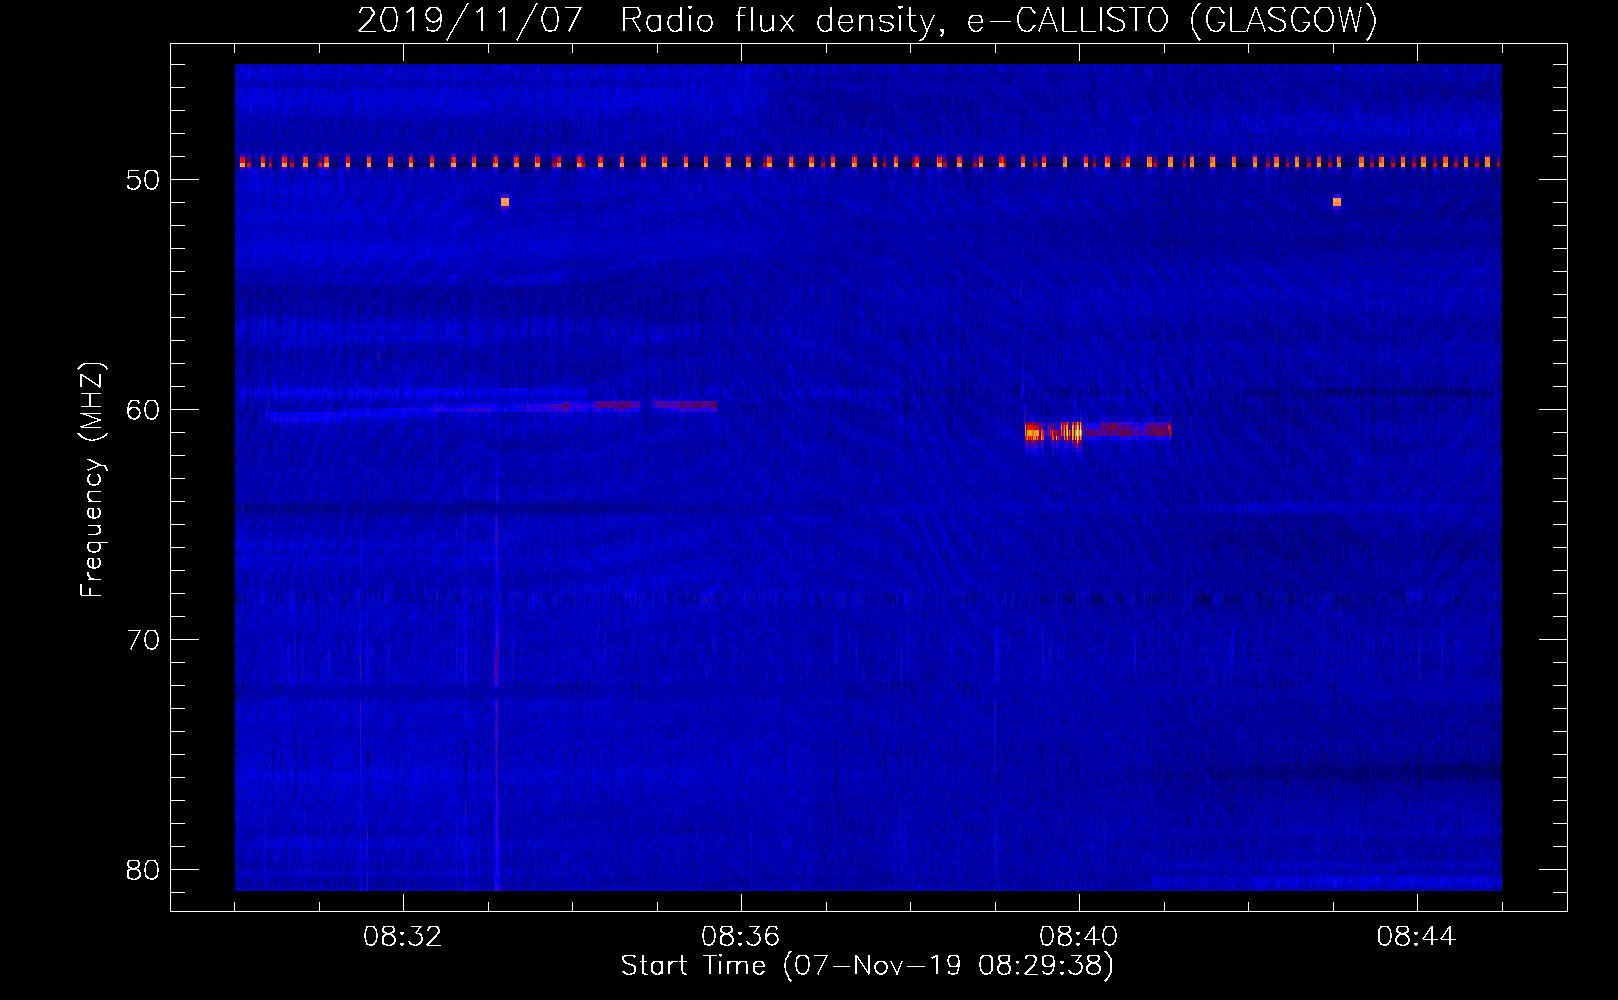The width and height of the screenshot is (1618, 1000).
Task: Click the red emission band near 60 MHz at 08:35
Action: pos(685,405)
